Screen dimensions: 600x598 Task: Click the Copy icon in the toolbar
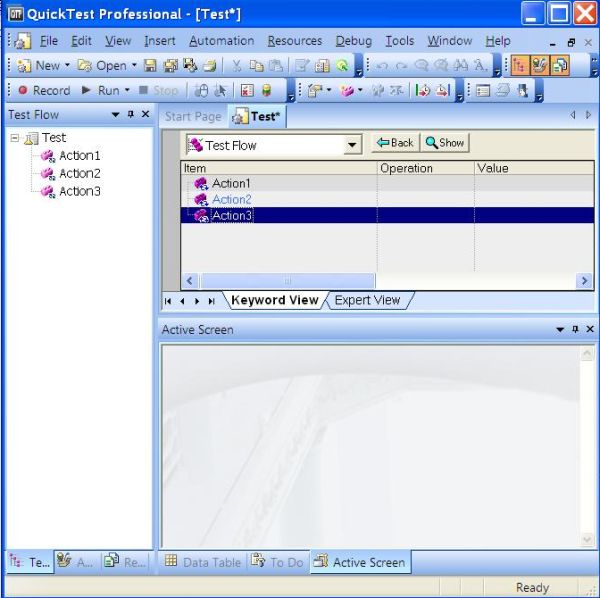tap(256, 66)
